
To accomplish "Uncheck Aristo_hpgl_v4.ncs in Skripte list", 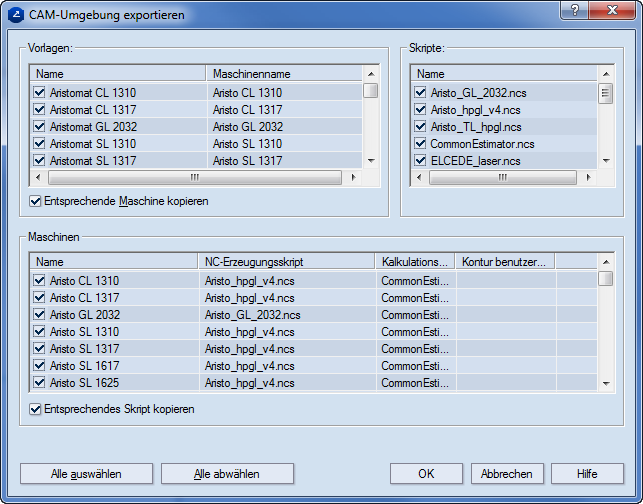I will (420, 109).
